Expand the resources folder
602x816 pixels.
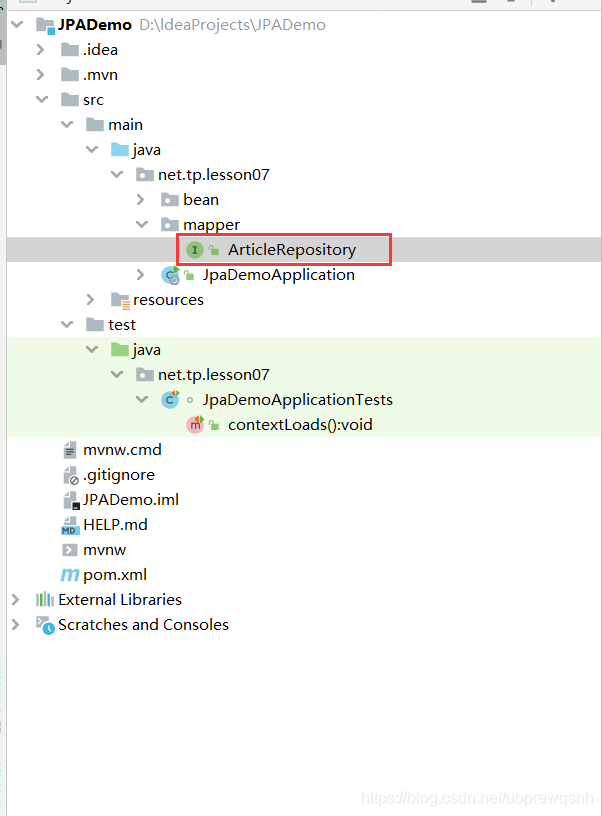(91, 299)
